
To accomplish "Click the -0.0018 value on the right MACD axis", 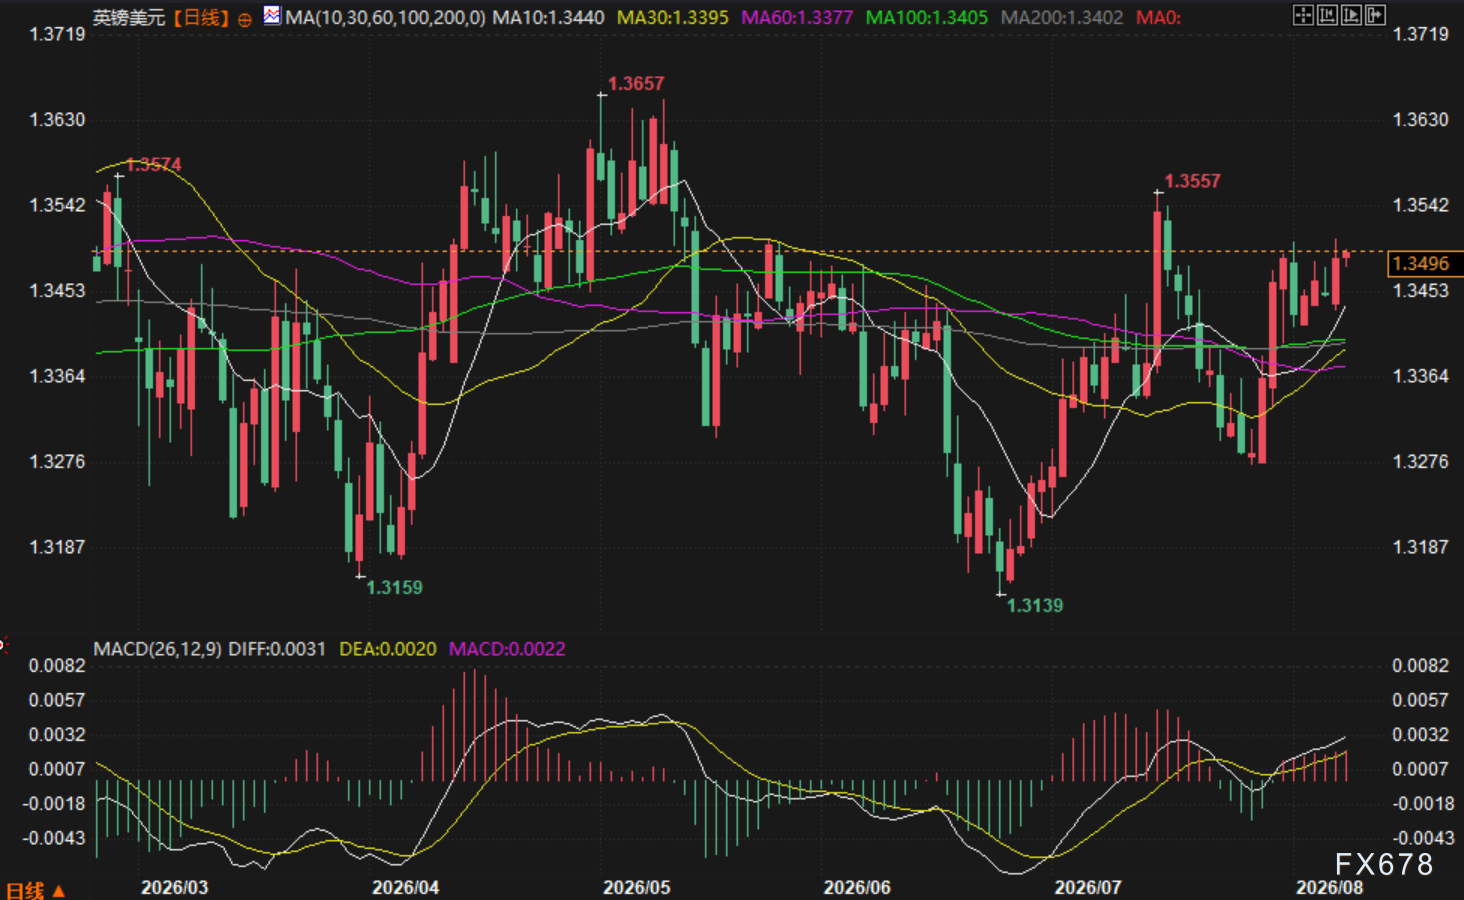I will pos(1423,804).
